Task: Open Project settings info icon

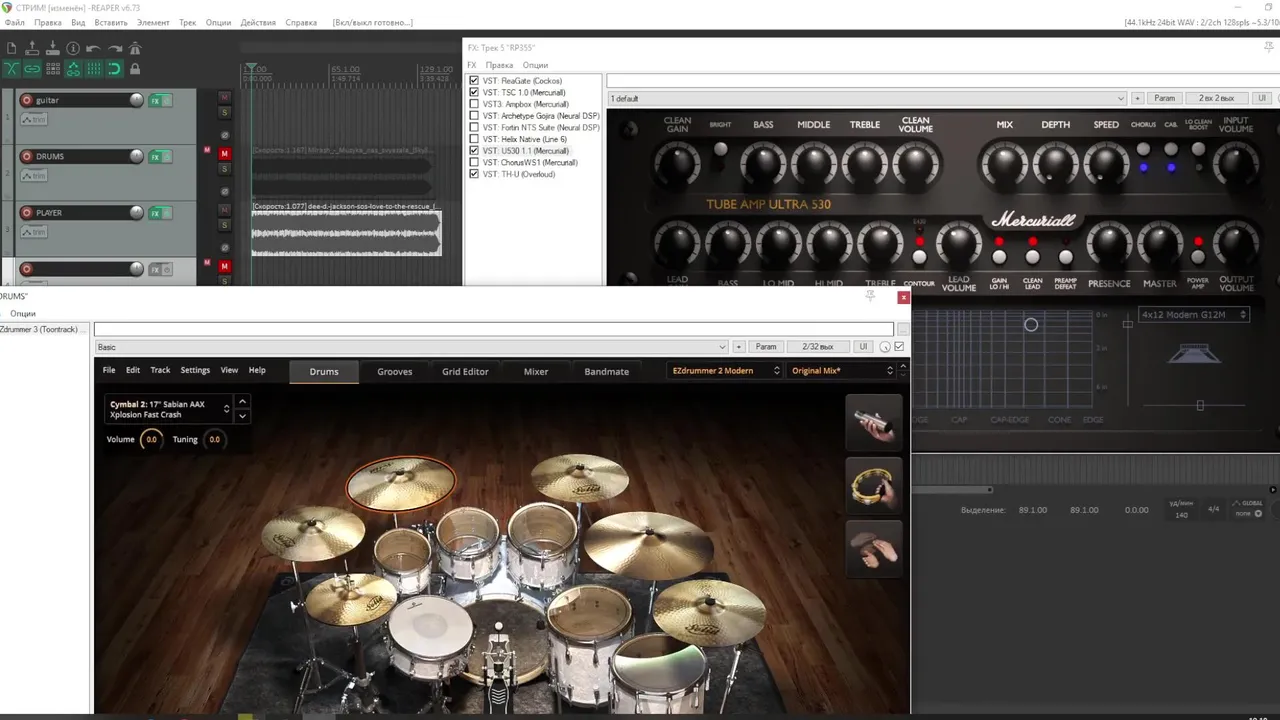Action: point(73,48)
